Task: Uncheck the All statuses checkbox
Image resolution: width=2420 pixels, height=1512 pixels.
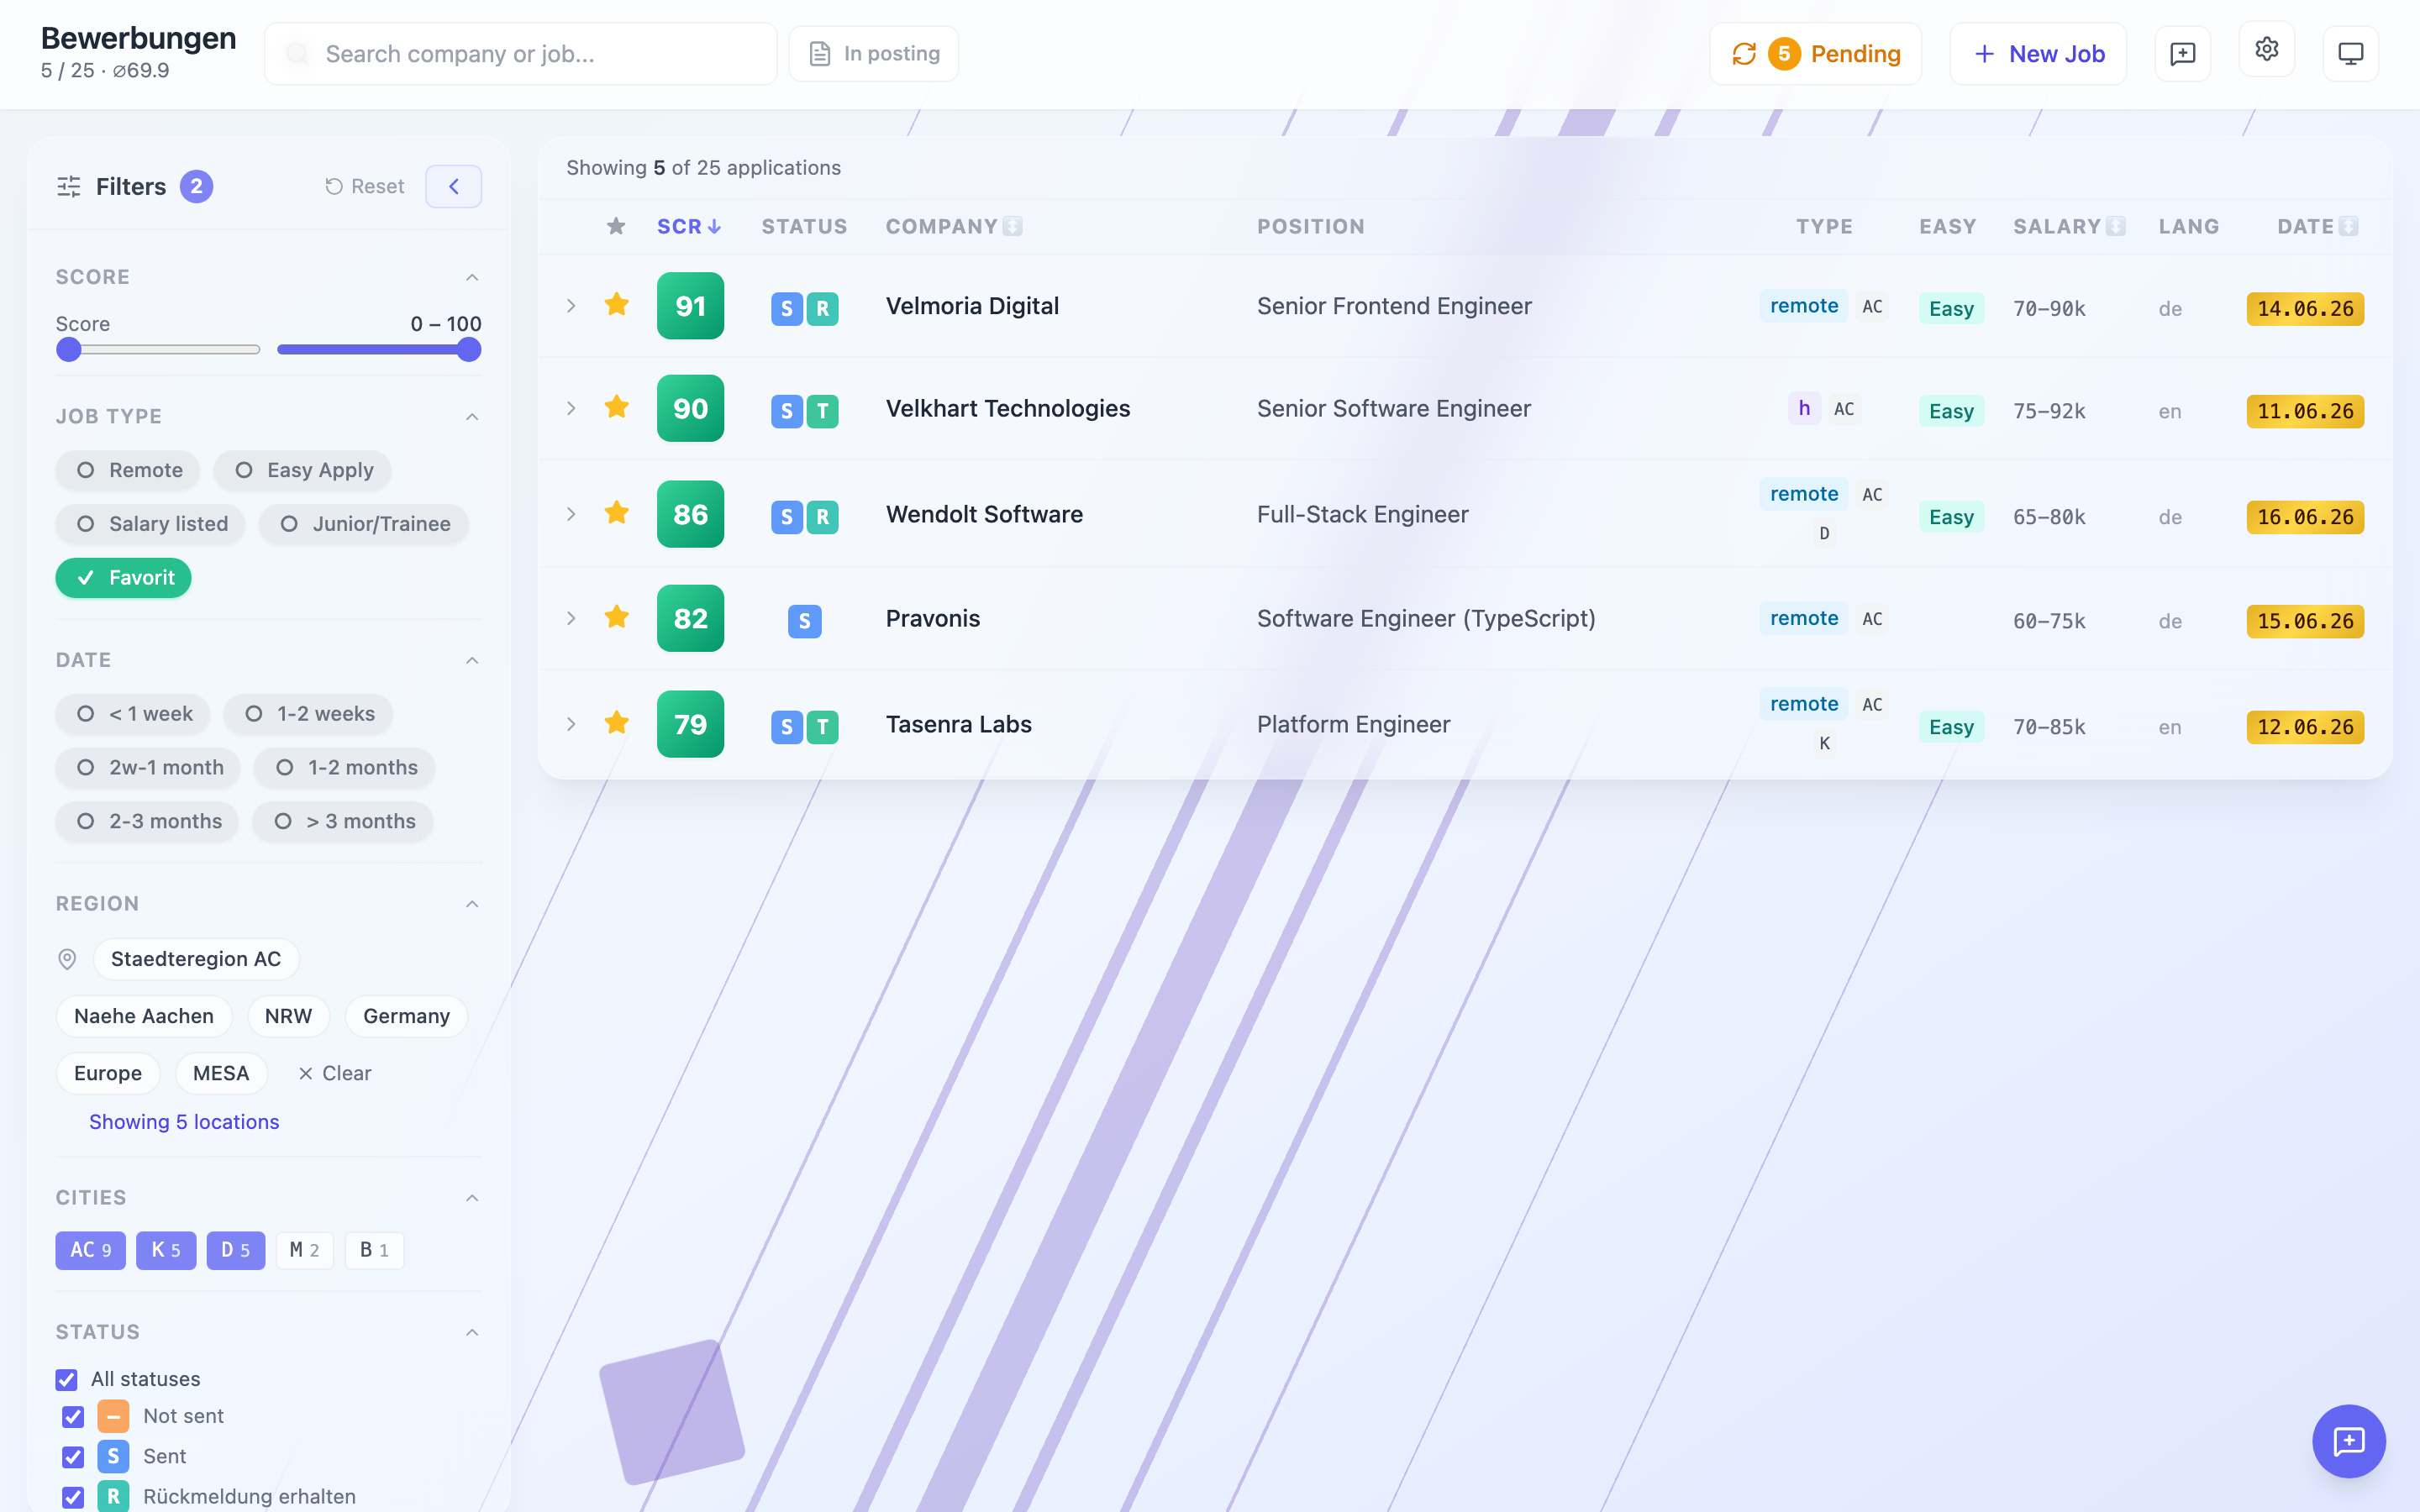Action: coord(67,1379)
